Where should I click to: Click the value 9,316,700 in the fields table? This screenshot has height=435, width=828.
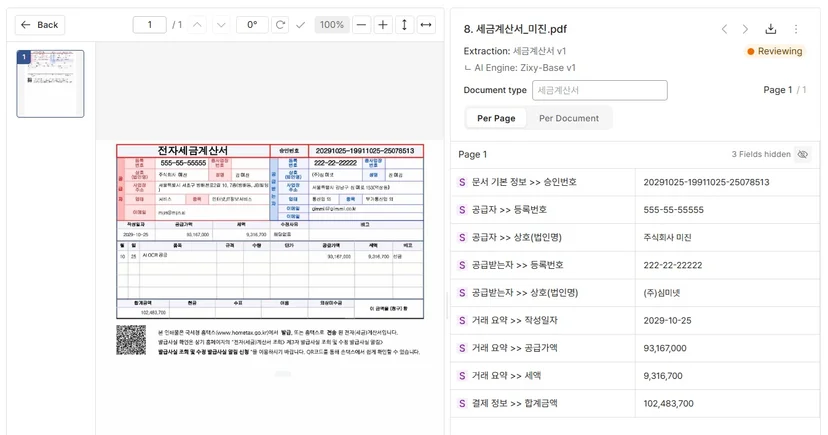[663, 376]
